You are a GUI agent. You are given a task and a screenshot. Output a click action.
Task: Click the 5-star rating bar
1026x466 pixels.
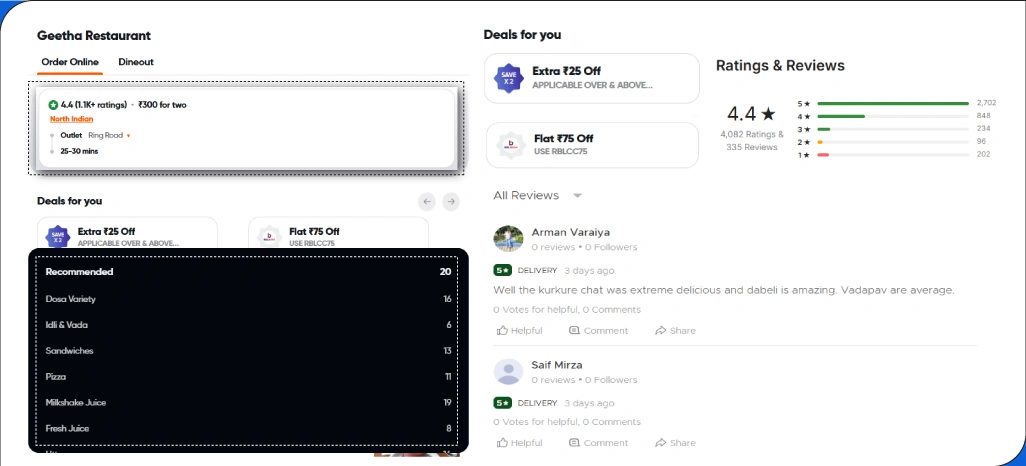(x=893, y=103)
